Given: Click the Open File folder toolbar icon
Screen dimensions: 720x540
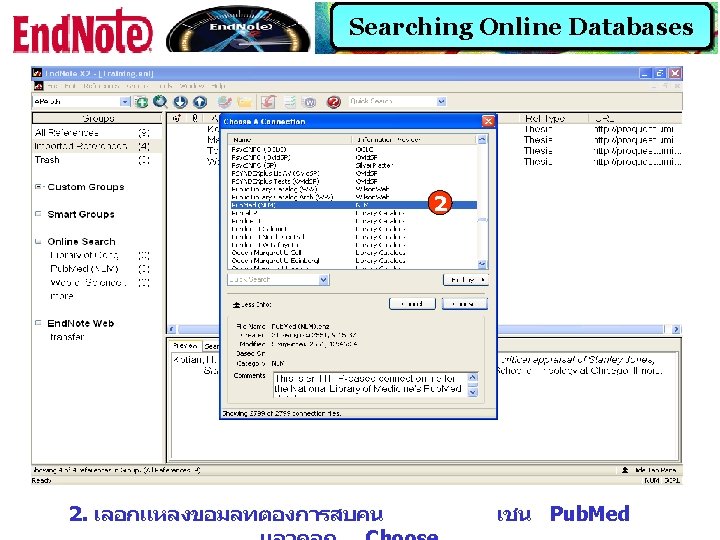Looking at the screenshot, I should click(244, 102).
